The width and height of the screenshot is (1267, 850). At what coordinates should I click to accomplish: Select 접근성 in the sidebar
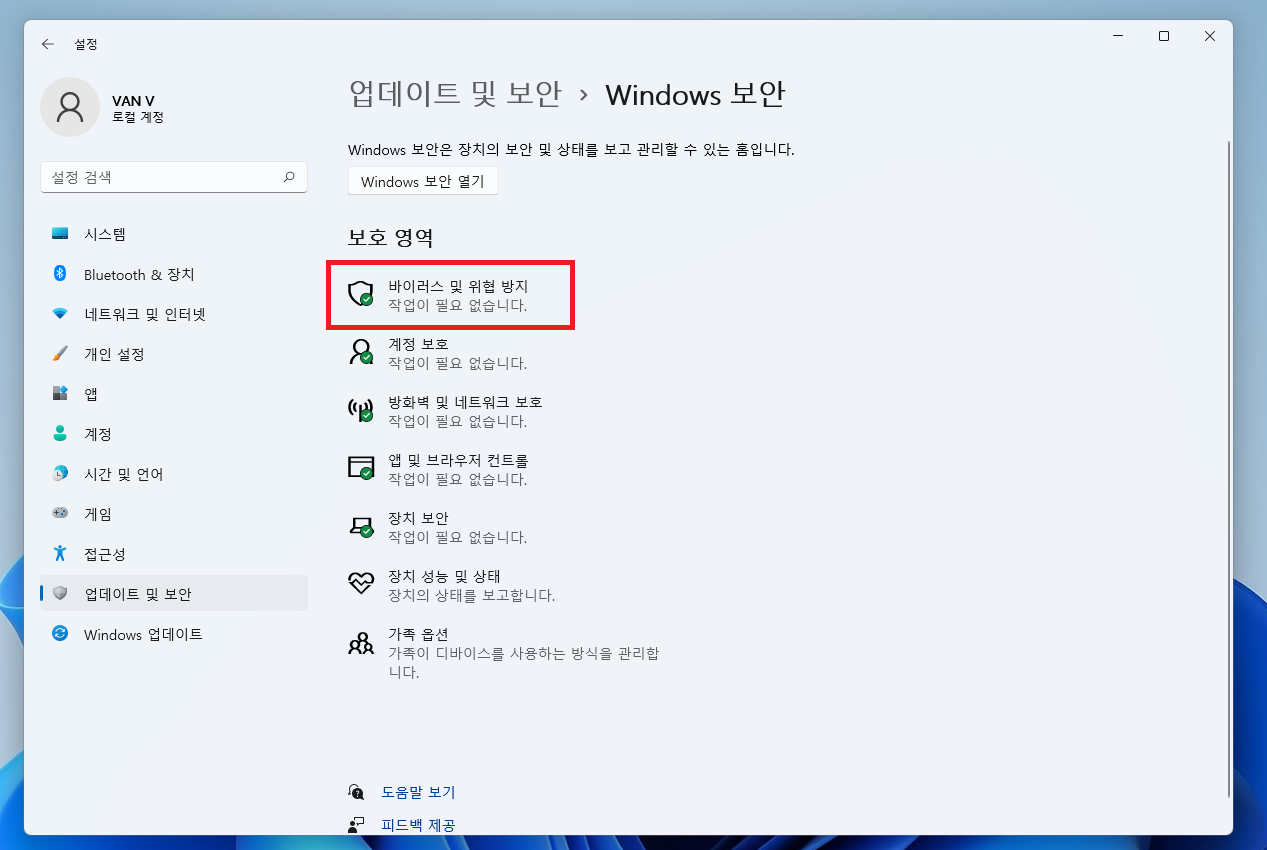point(174,554)
